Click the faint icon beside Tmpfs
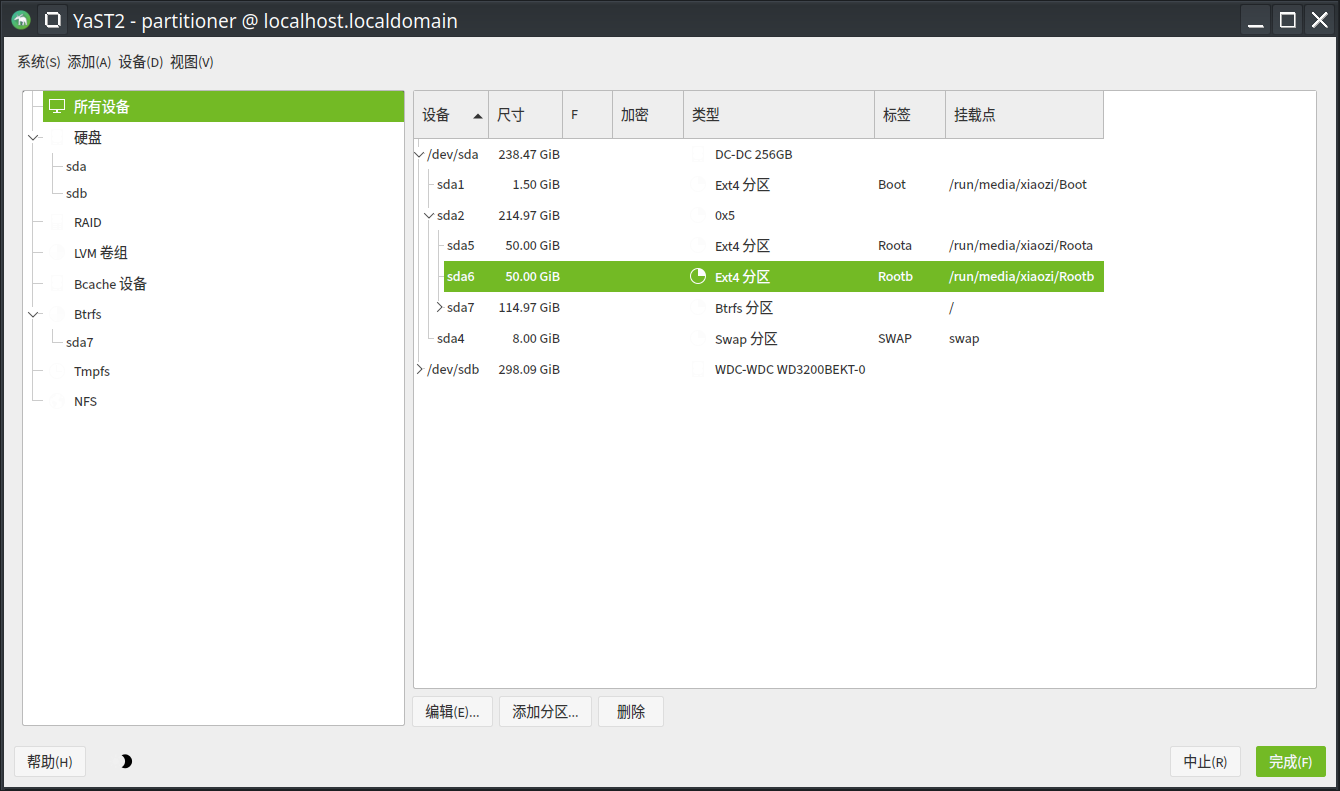The height and width of the screenshot is (791, 1340). (x=58, y=371)
